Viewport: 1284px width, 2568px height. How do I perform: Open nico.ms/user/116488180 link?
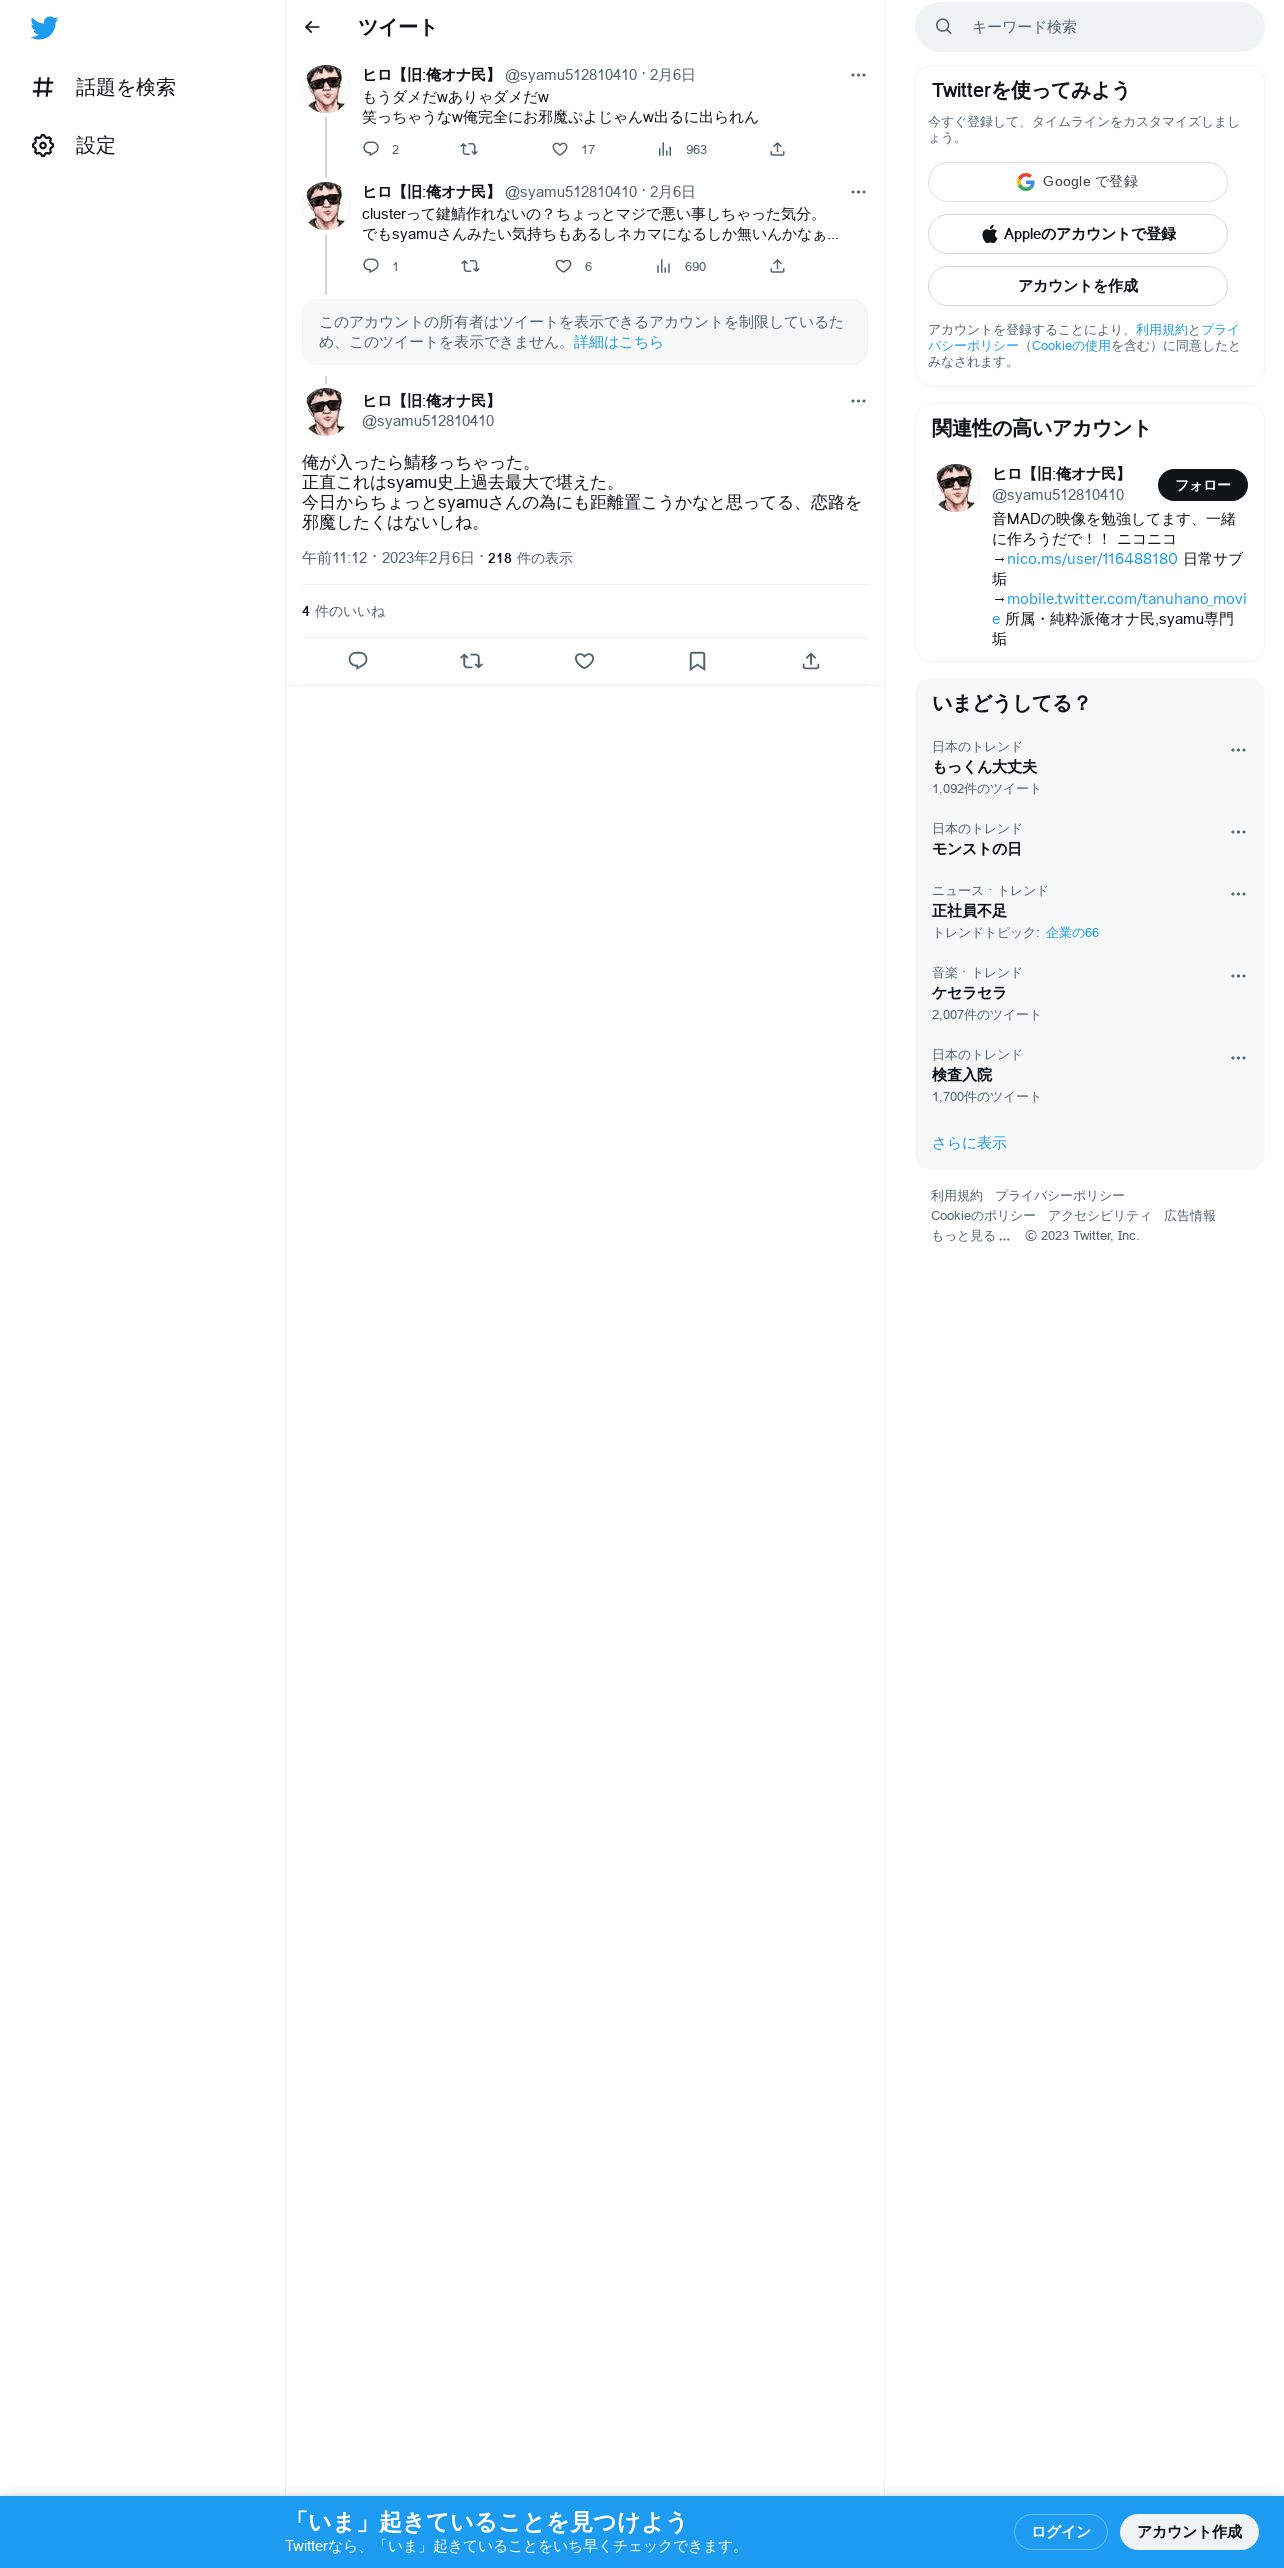[1092, 559]
